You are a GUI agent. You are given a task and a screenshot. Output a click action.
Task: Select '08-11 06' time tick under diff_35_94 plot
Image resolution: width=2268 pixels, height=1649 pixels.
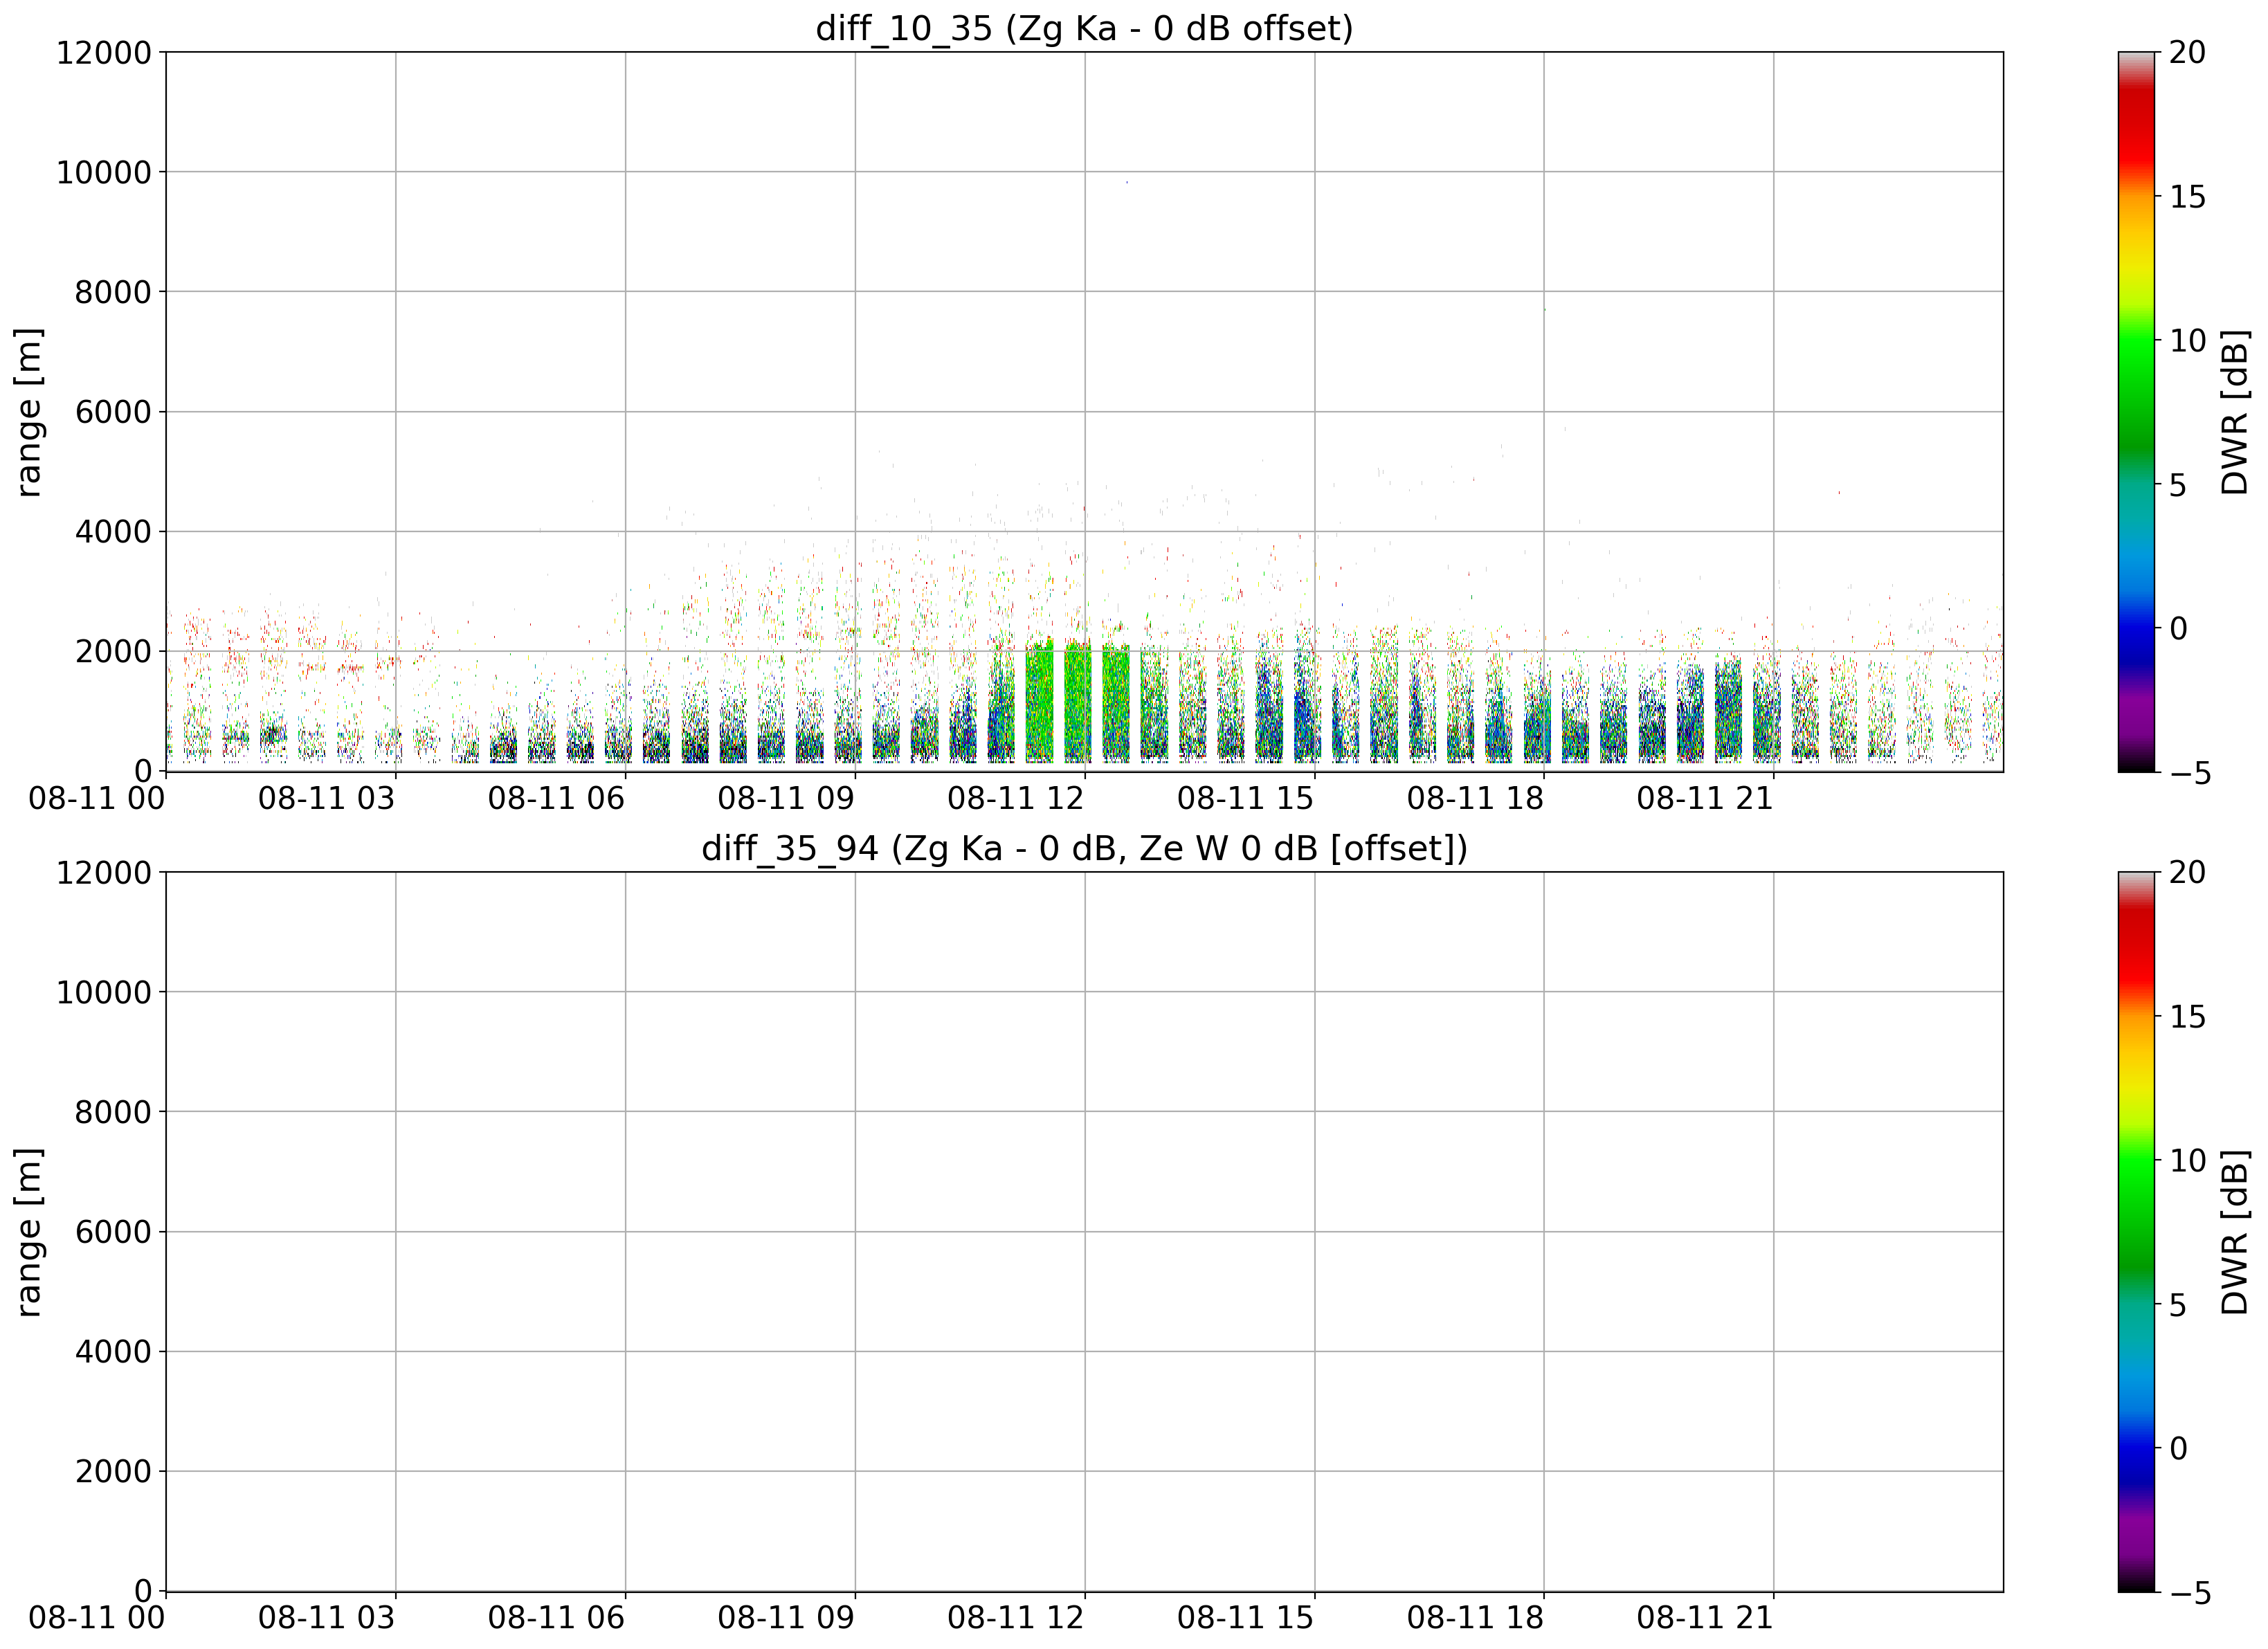(557, 1619)
